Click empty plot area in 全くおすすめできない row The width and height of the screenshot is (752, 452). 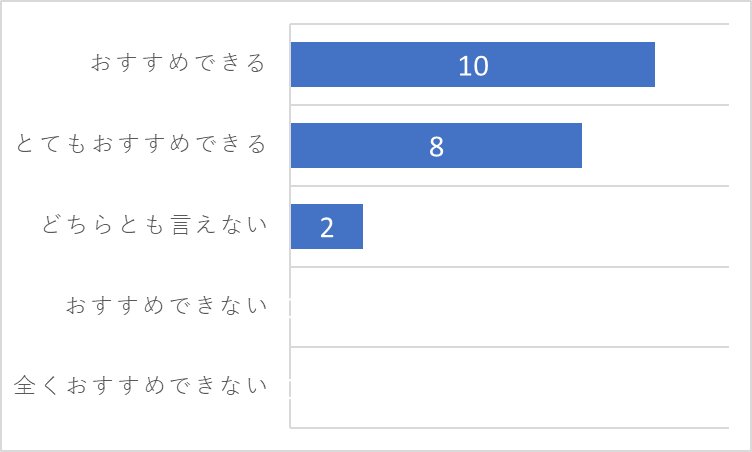click(509, 387)
